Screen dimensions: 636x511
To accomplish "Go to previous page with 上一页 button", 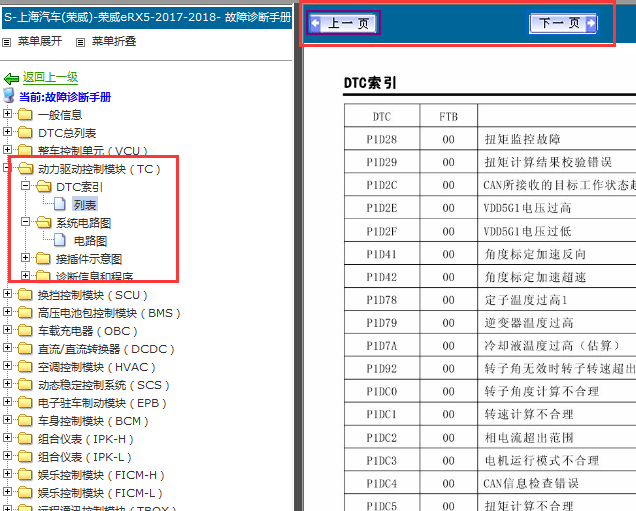I will click(x=343, y=23).
